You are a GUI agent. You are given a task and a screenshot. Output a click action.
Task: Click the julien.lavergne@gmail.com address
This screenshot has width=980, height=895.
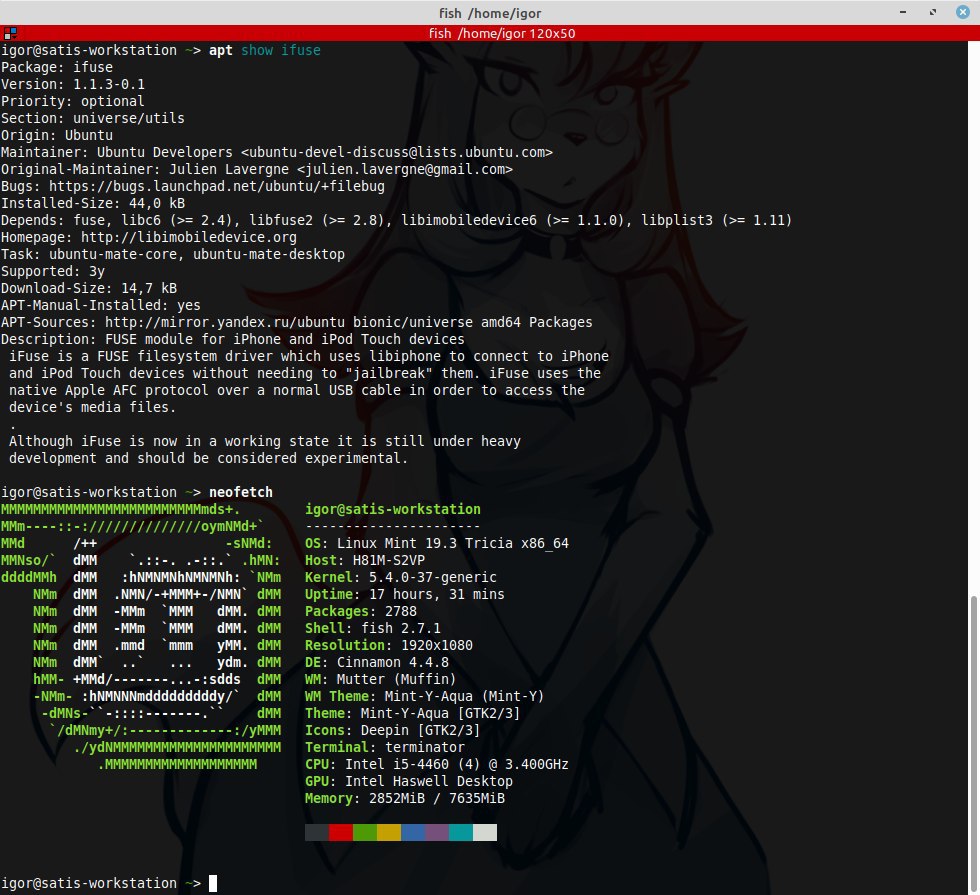405,169
